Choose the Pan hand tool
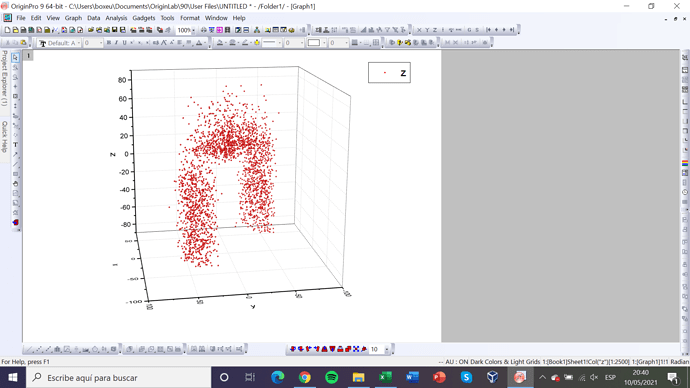Screen dimensions: 690x388 click(x=15, y=183)
